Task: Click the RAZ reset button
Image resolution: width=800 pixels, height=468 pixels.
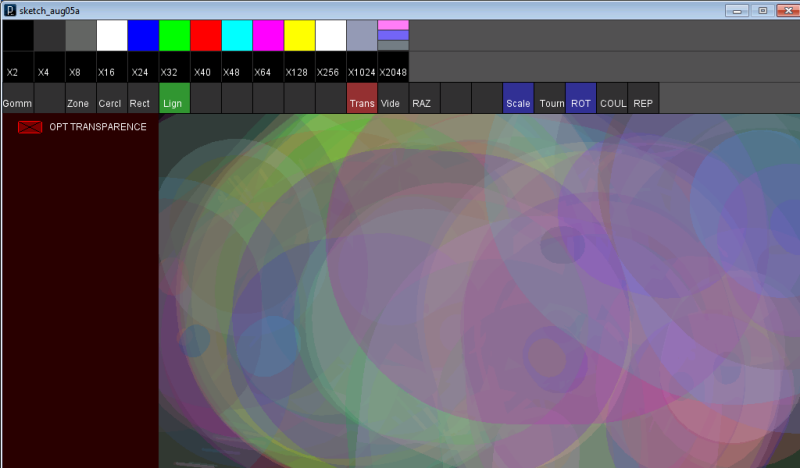Action: (424, 98)
